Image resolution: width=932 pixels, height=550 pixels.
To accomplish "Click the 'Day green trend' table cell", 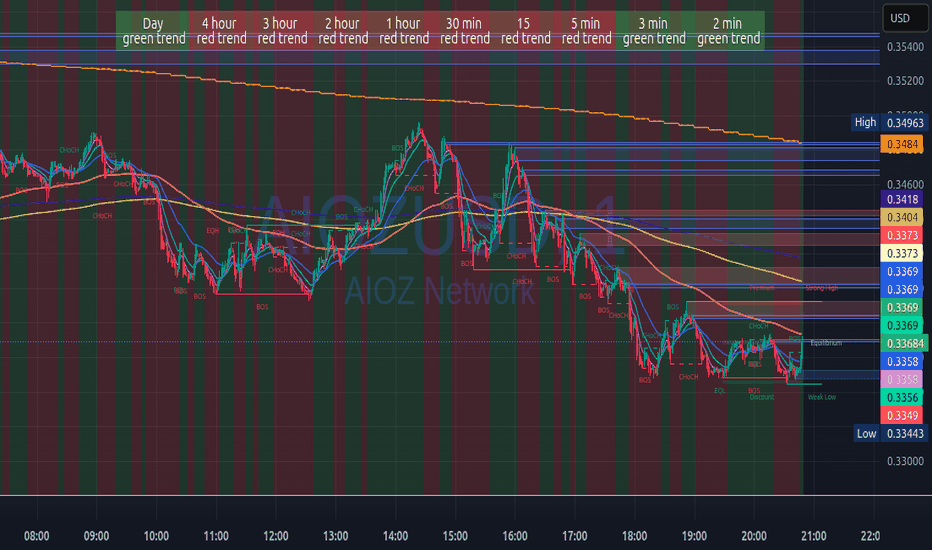I will (153, 31).
